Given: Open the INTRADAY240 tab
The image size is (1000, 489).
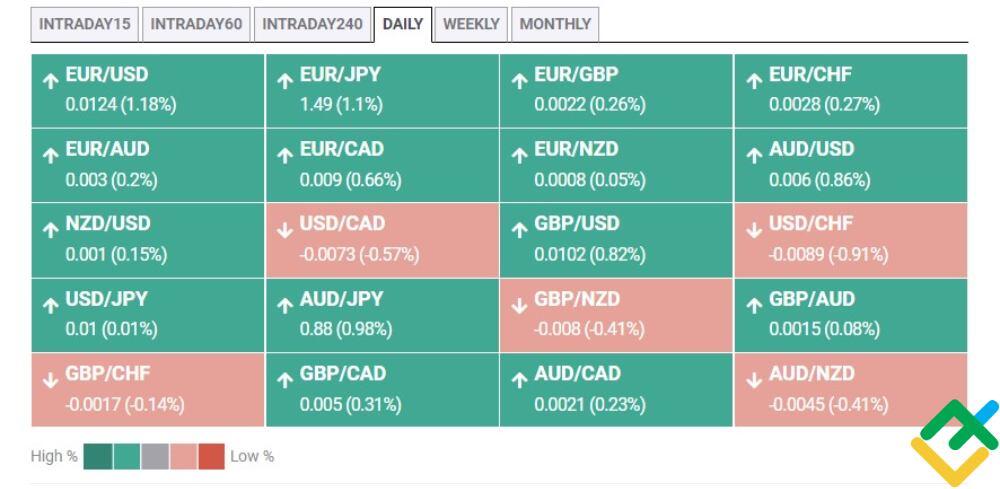Looking at the screenshot, I should pyautogui.click(x=312, y=24).
